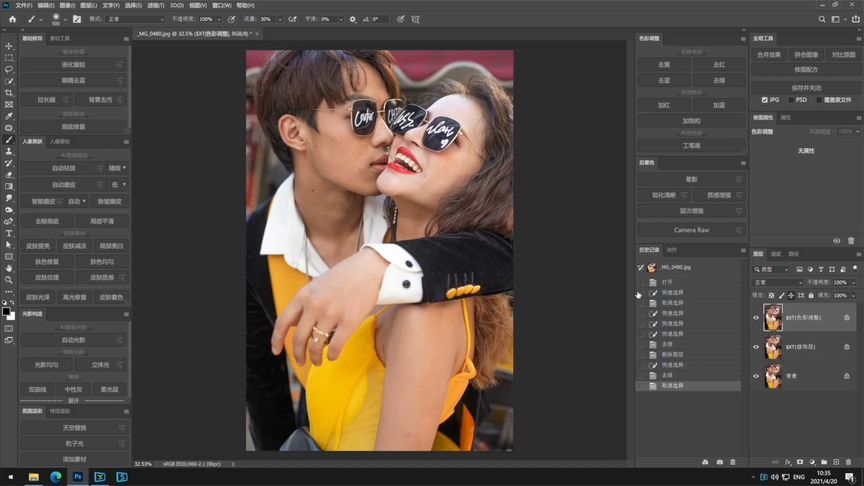Select the Horizontal Type tool
The image size is (864, 486).
(9, 233)
